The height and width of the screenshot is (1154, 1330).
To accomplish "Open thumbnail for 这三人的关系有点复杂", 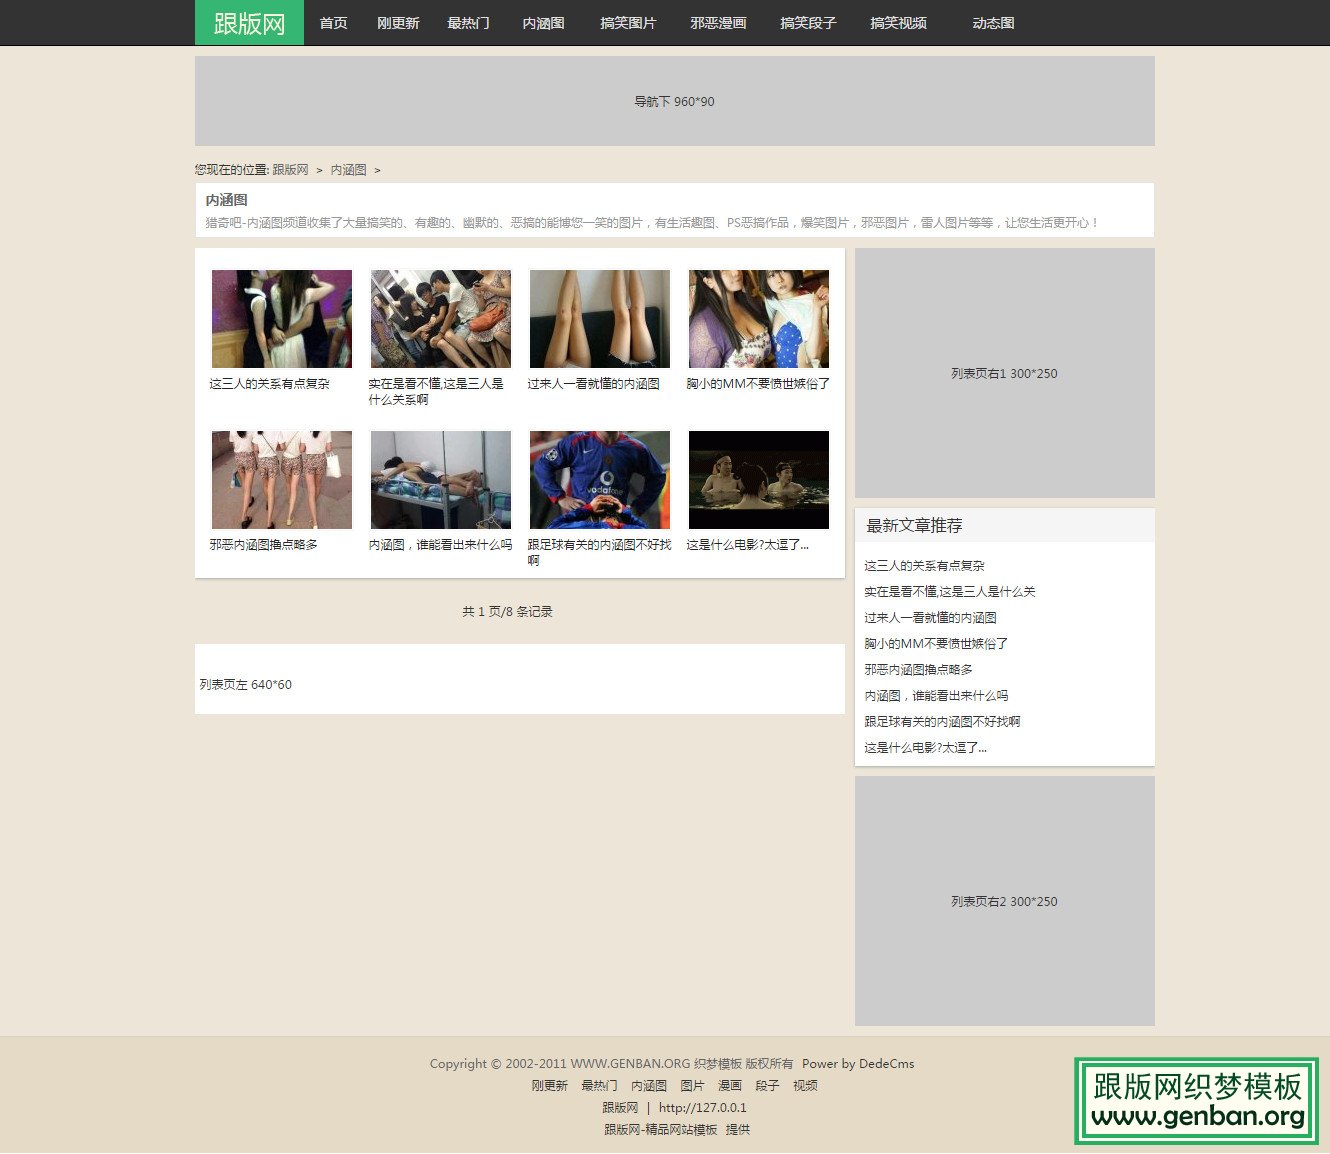I will [281, 317].
